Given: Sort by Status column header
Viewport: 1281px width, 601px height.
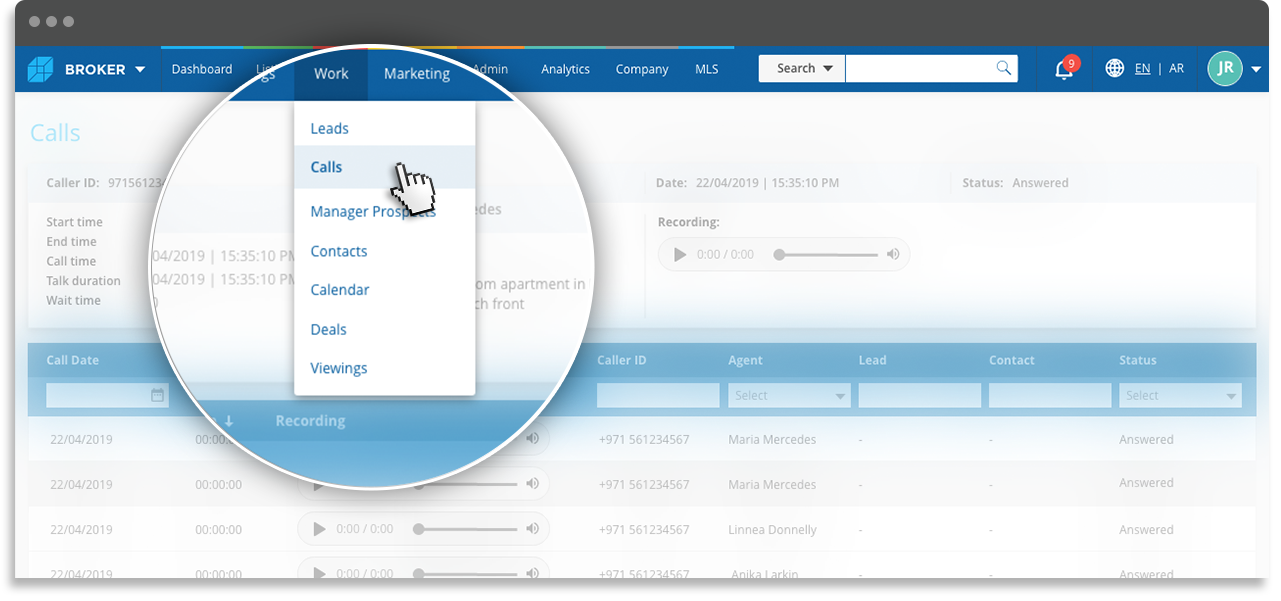Looking at the screenshot, I should tap(1138, 360).
